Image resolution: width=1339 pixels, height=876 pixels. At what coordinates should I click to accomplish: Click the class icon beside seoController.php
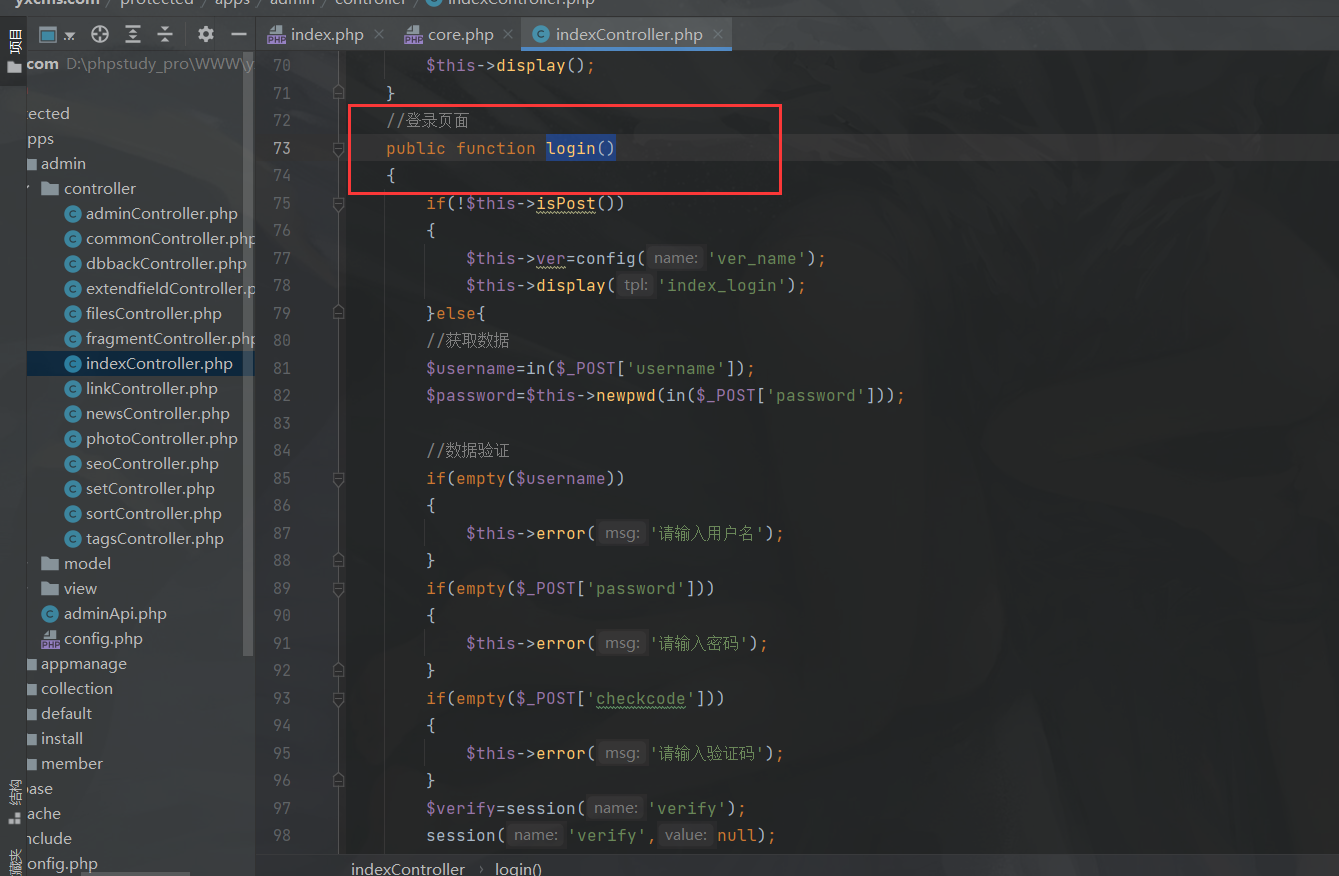tap(72, 463)
